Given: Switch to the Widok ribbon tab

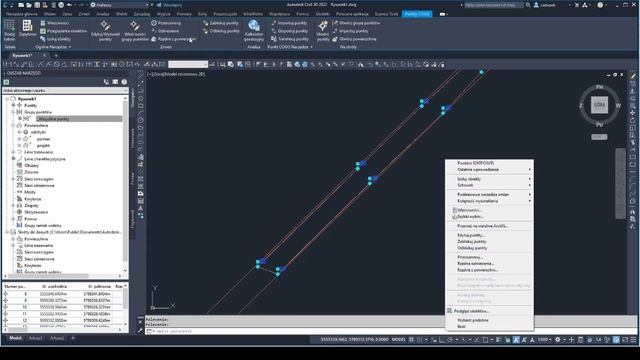Looking at the screenshot, I should tap(121, 14).
